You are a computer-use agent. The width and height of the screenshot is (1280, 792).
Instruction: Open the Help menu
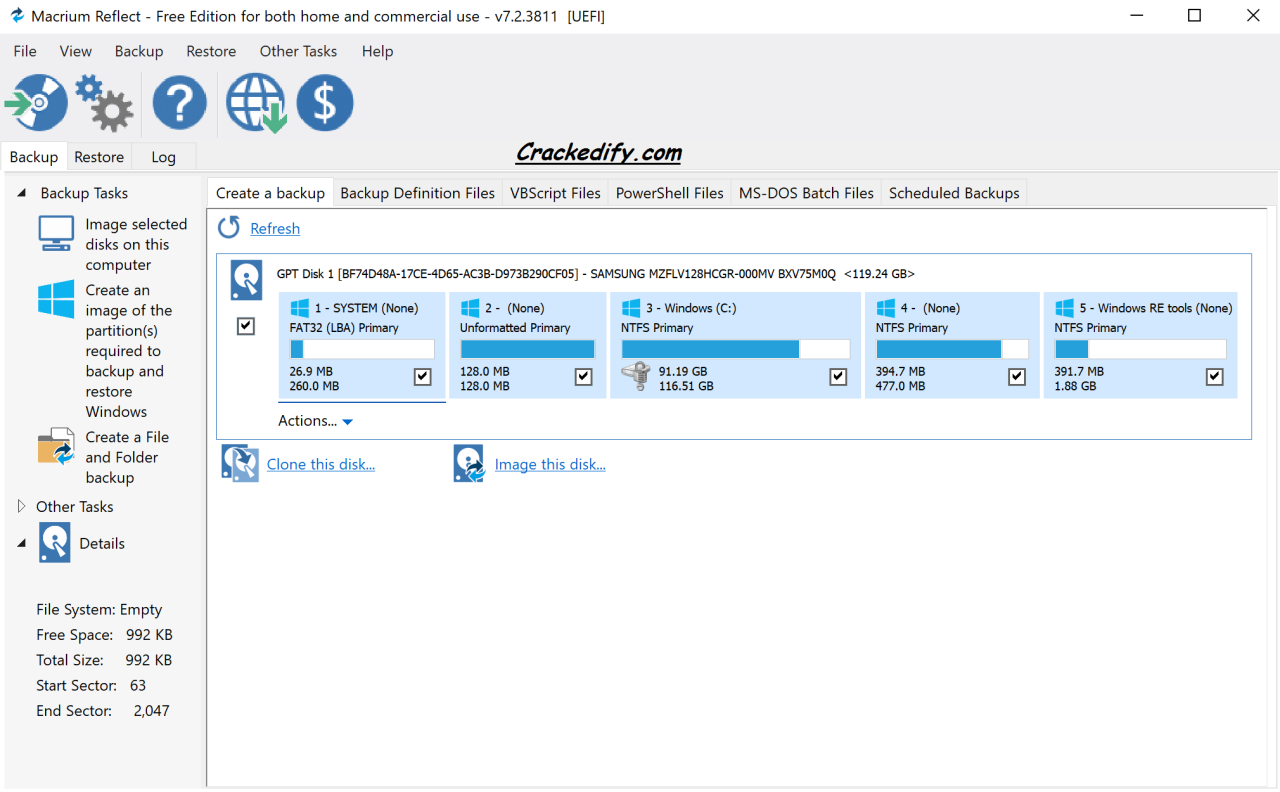[x=377, y=51]
